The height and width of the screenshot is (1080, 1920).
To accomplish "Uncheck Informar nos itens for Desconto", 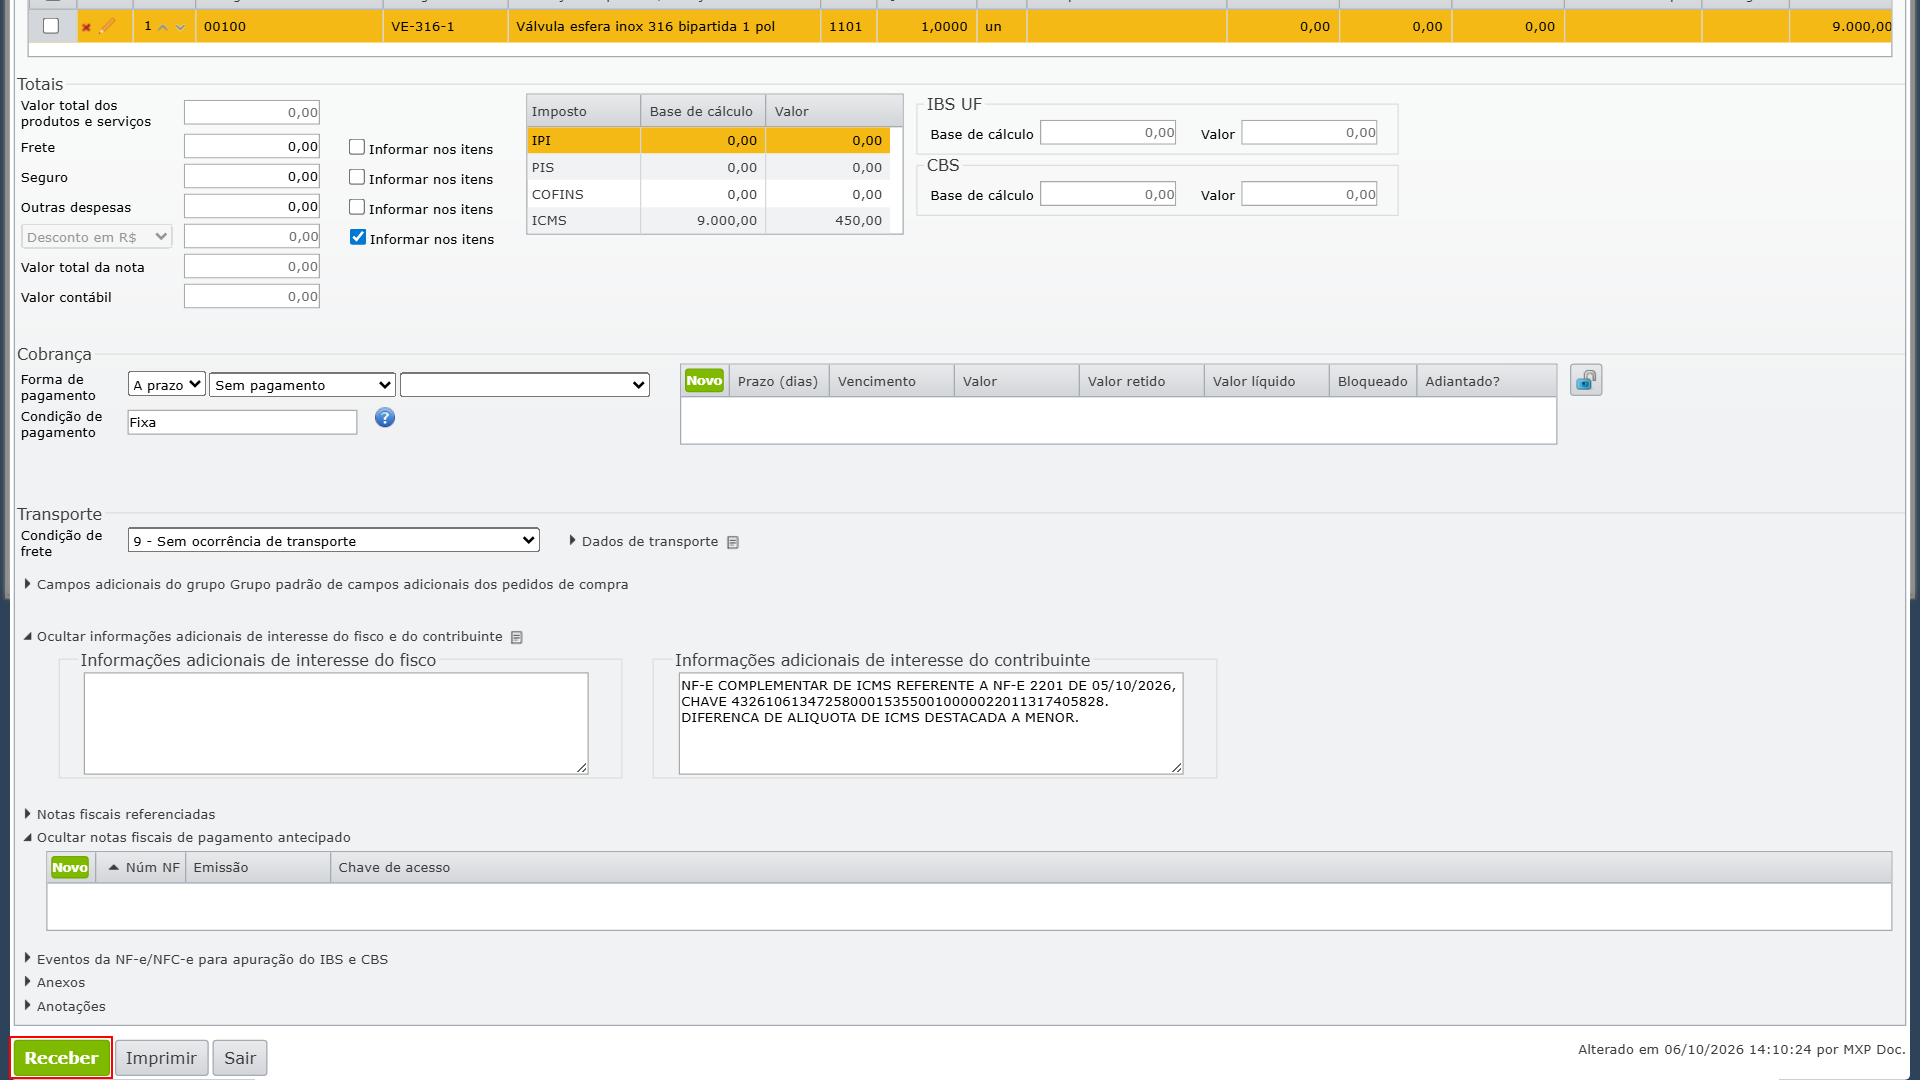I will click(x=358, y=237).
